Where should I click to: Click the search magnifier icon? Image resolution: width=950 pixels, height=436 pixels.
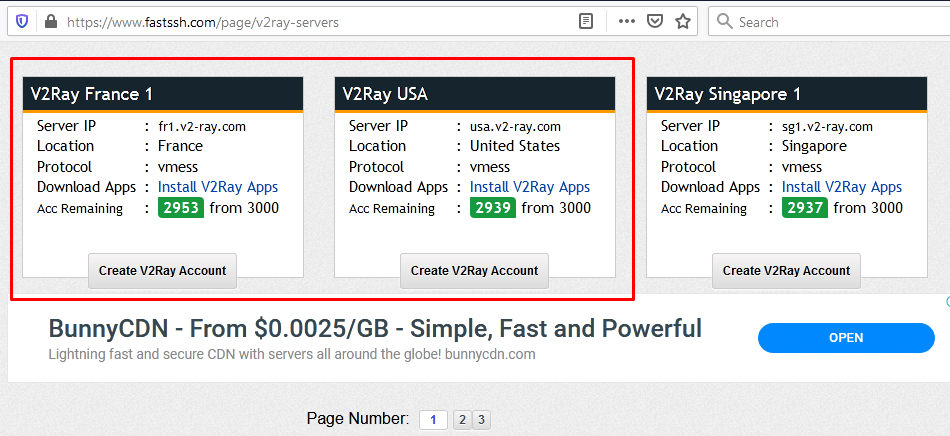click(x=724, y=22)
